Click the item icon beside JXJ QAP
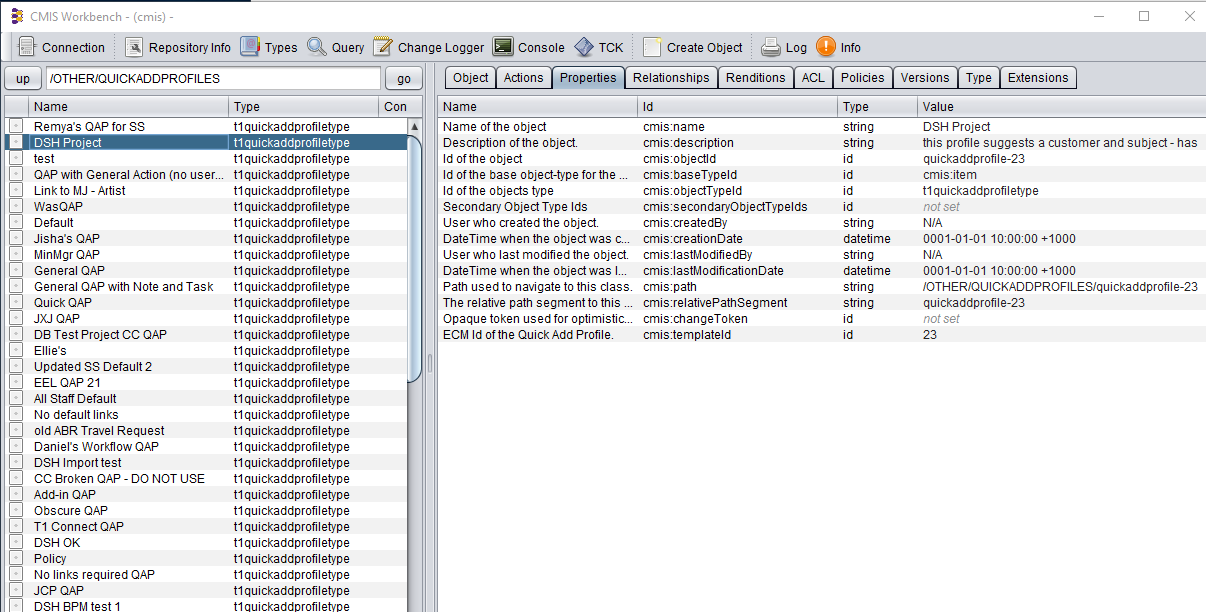Image resolution: width=1206 pixels, height=612 pixels. [16, 319]
